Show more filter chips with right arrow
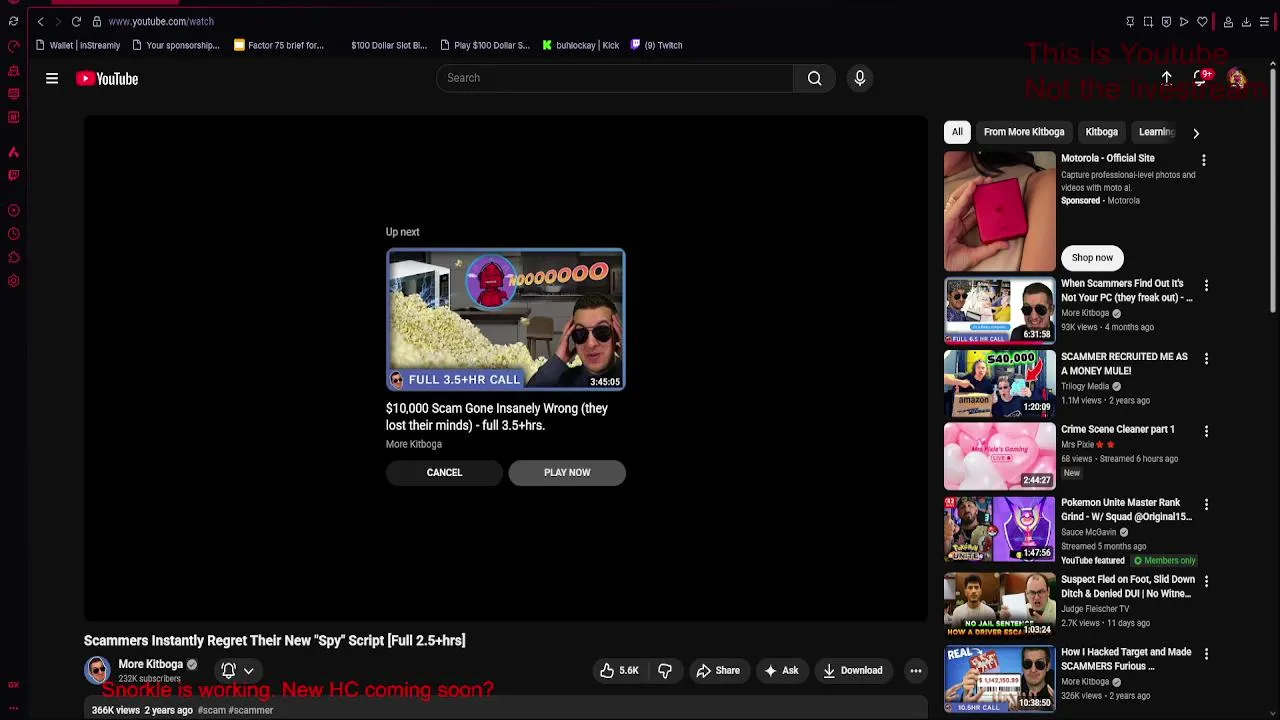 [x=1195, y=132]
